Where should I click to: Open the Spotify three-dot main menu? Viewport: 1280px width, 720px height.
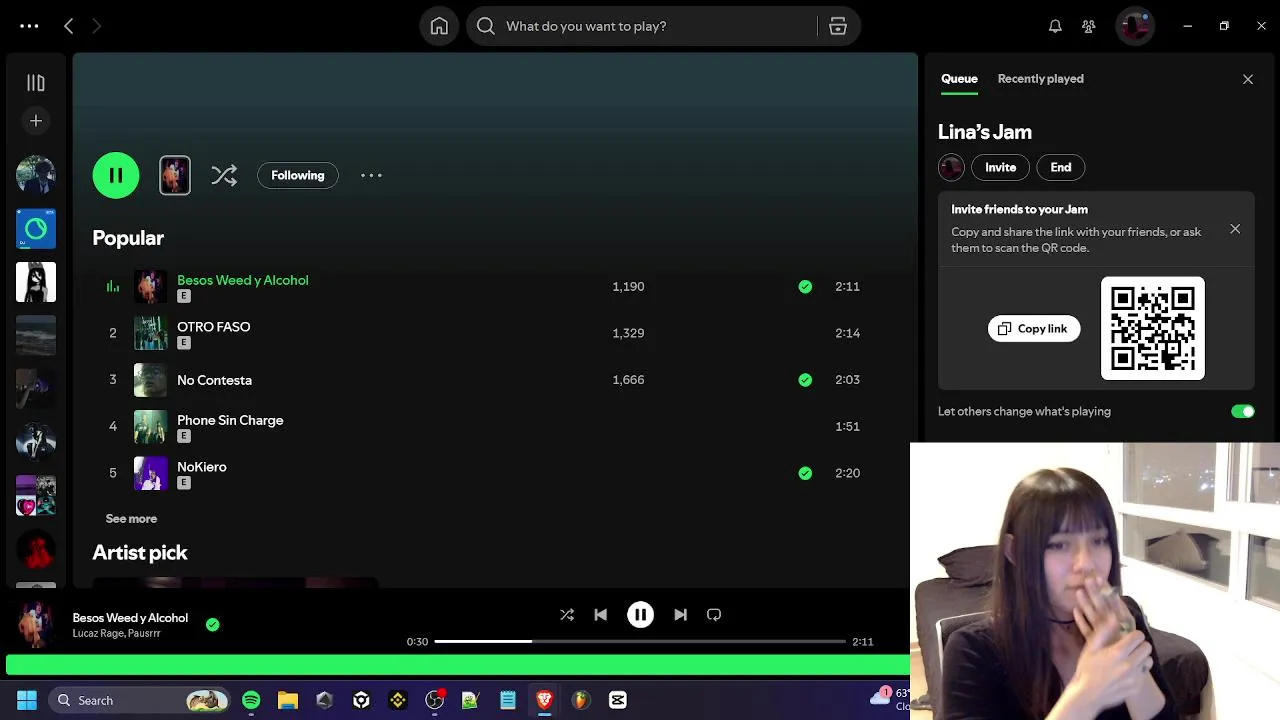click(29, 26)
